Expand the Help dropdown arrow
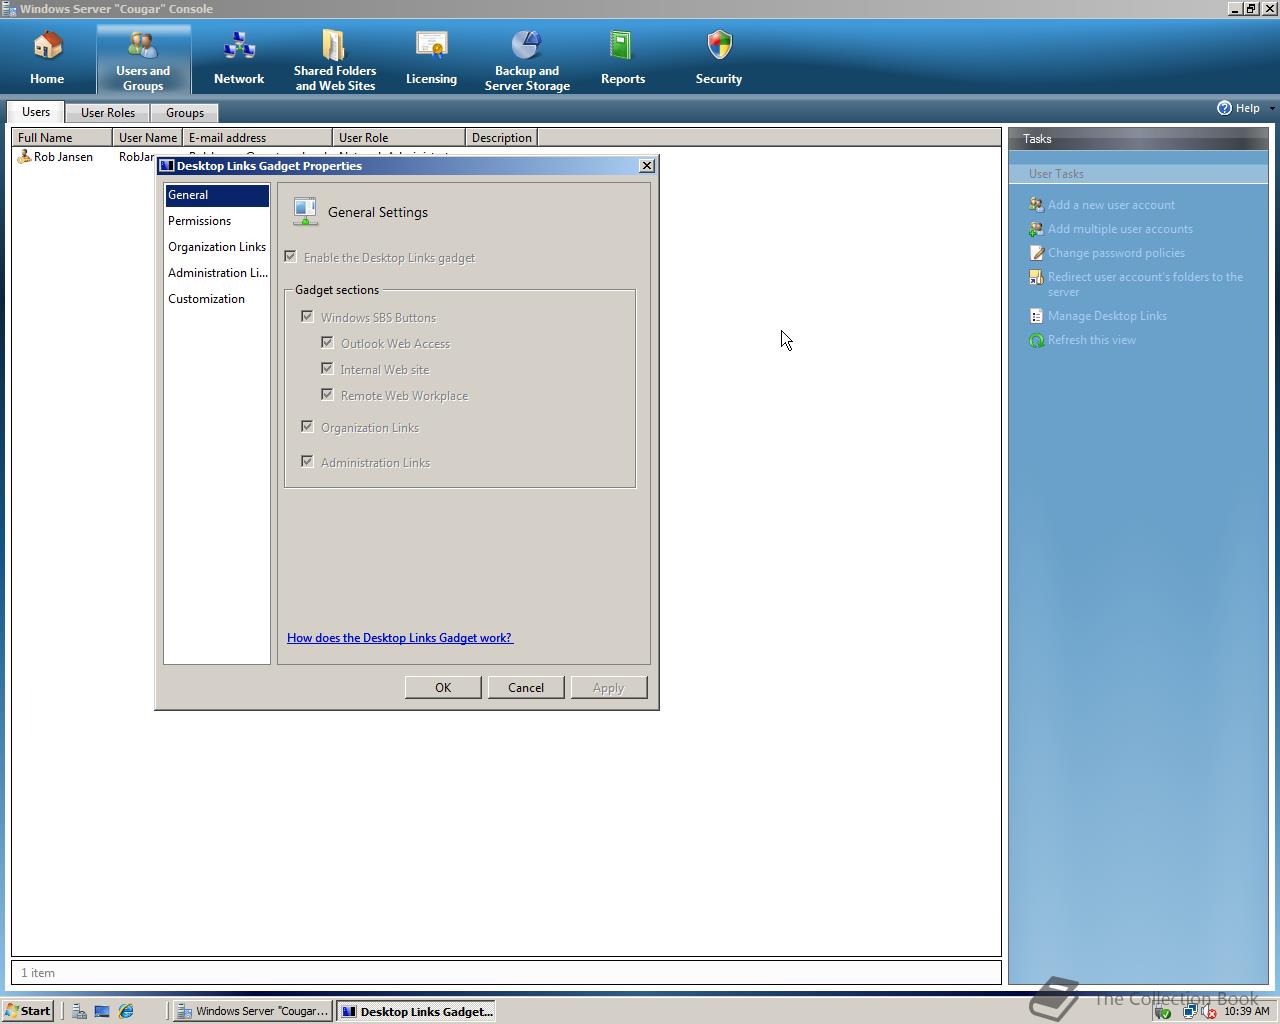 [x=1272, y=108]
